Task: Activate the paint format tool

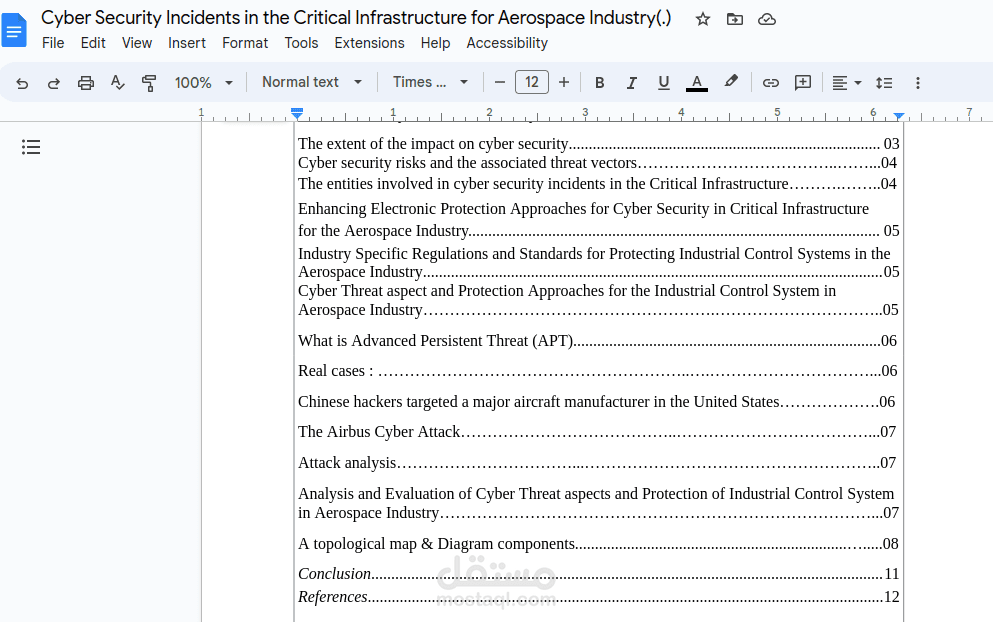Action: 149,83
